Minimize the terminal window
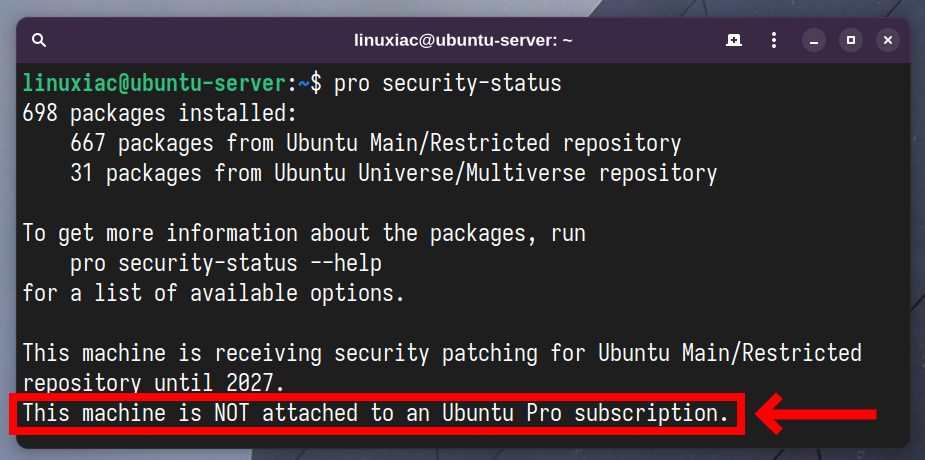This screenshot has width=925, height=460. [814, 41]
